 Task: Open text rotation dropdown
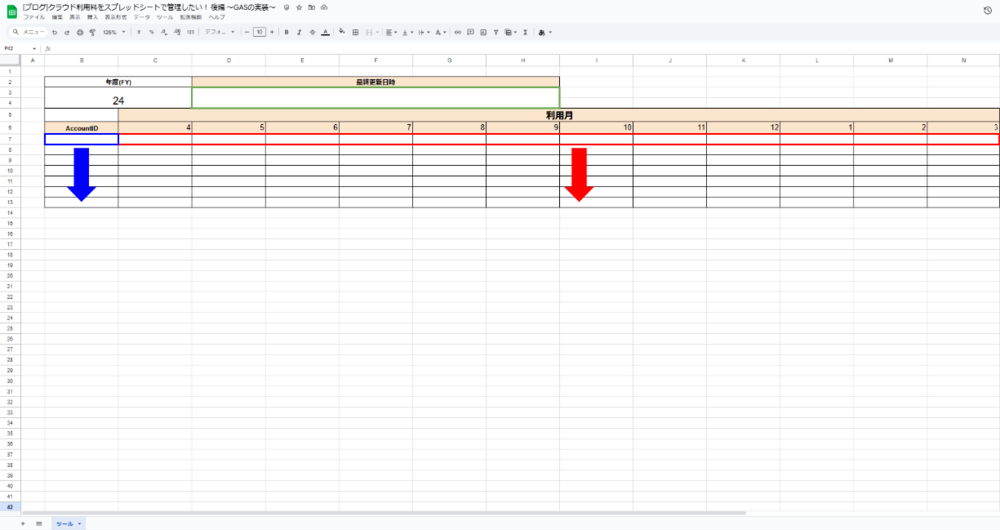pos(441,32)
